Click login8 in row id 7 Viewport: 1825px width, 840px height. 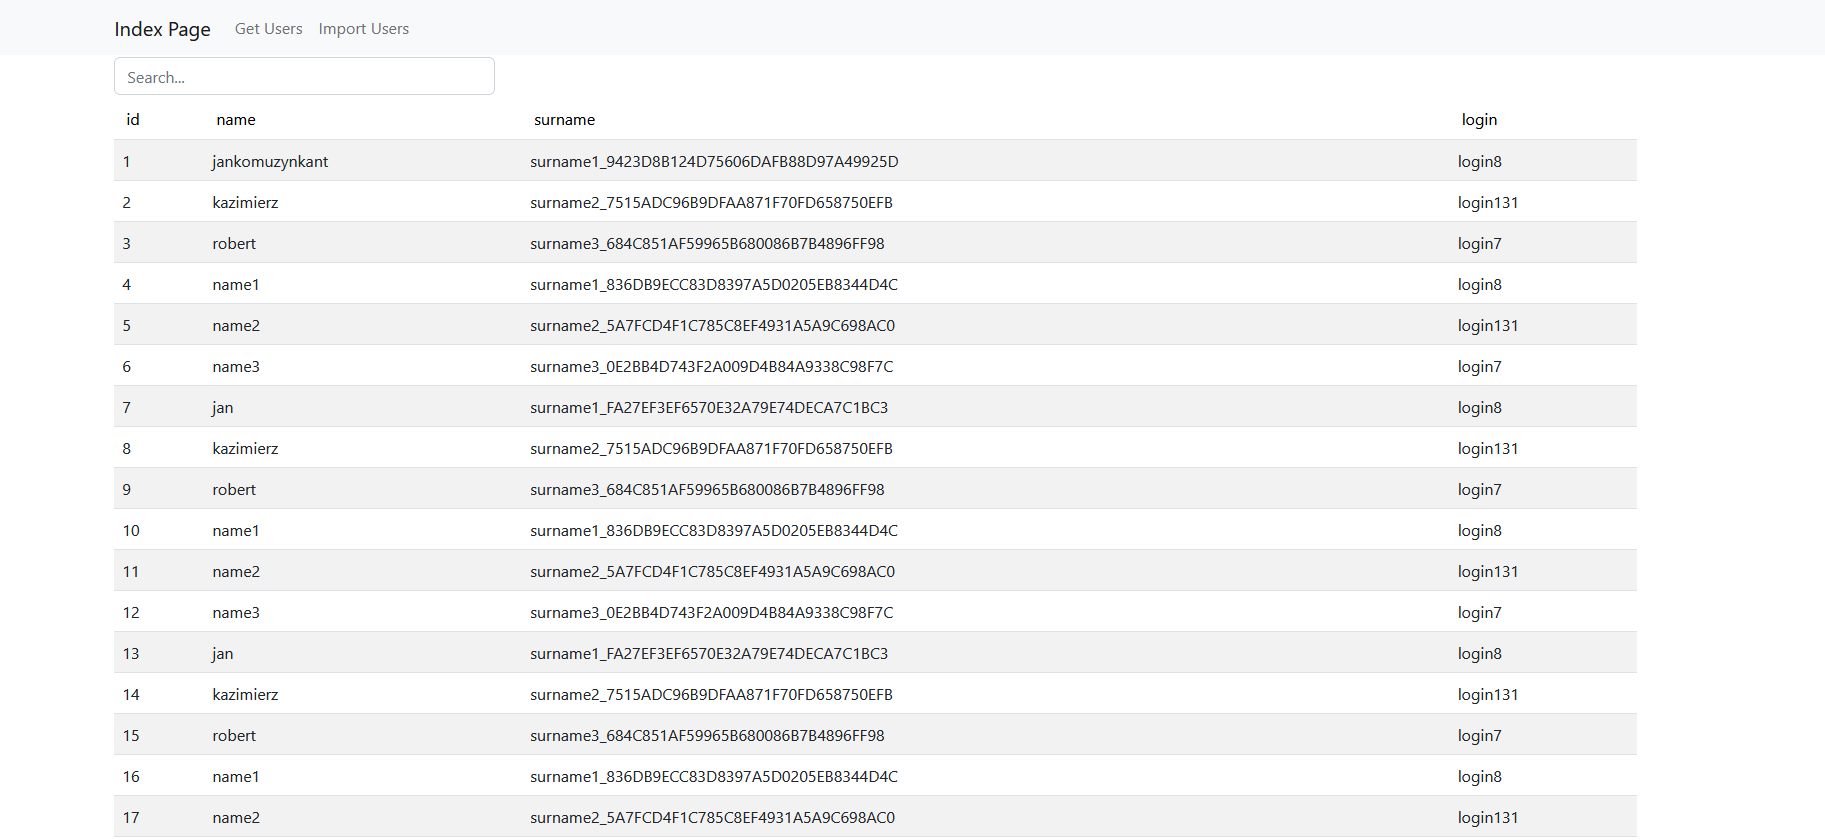(x=1480, y=408)
